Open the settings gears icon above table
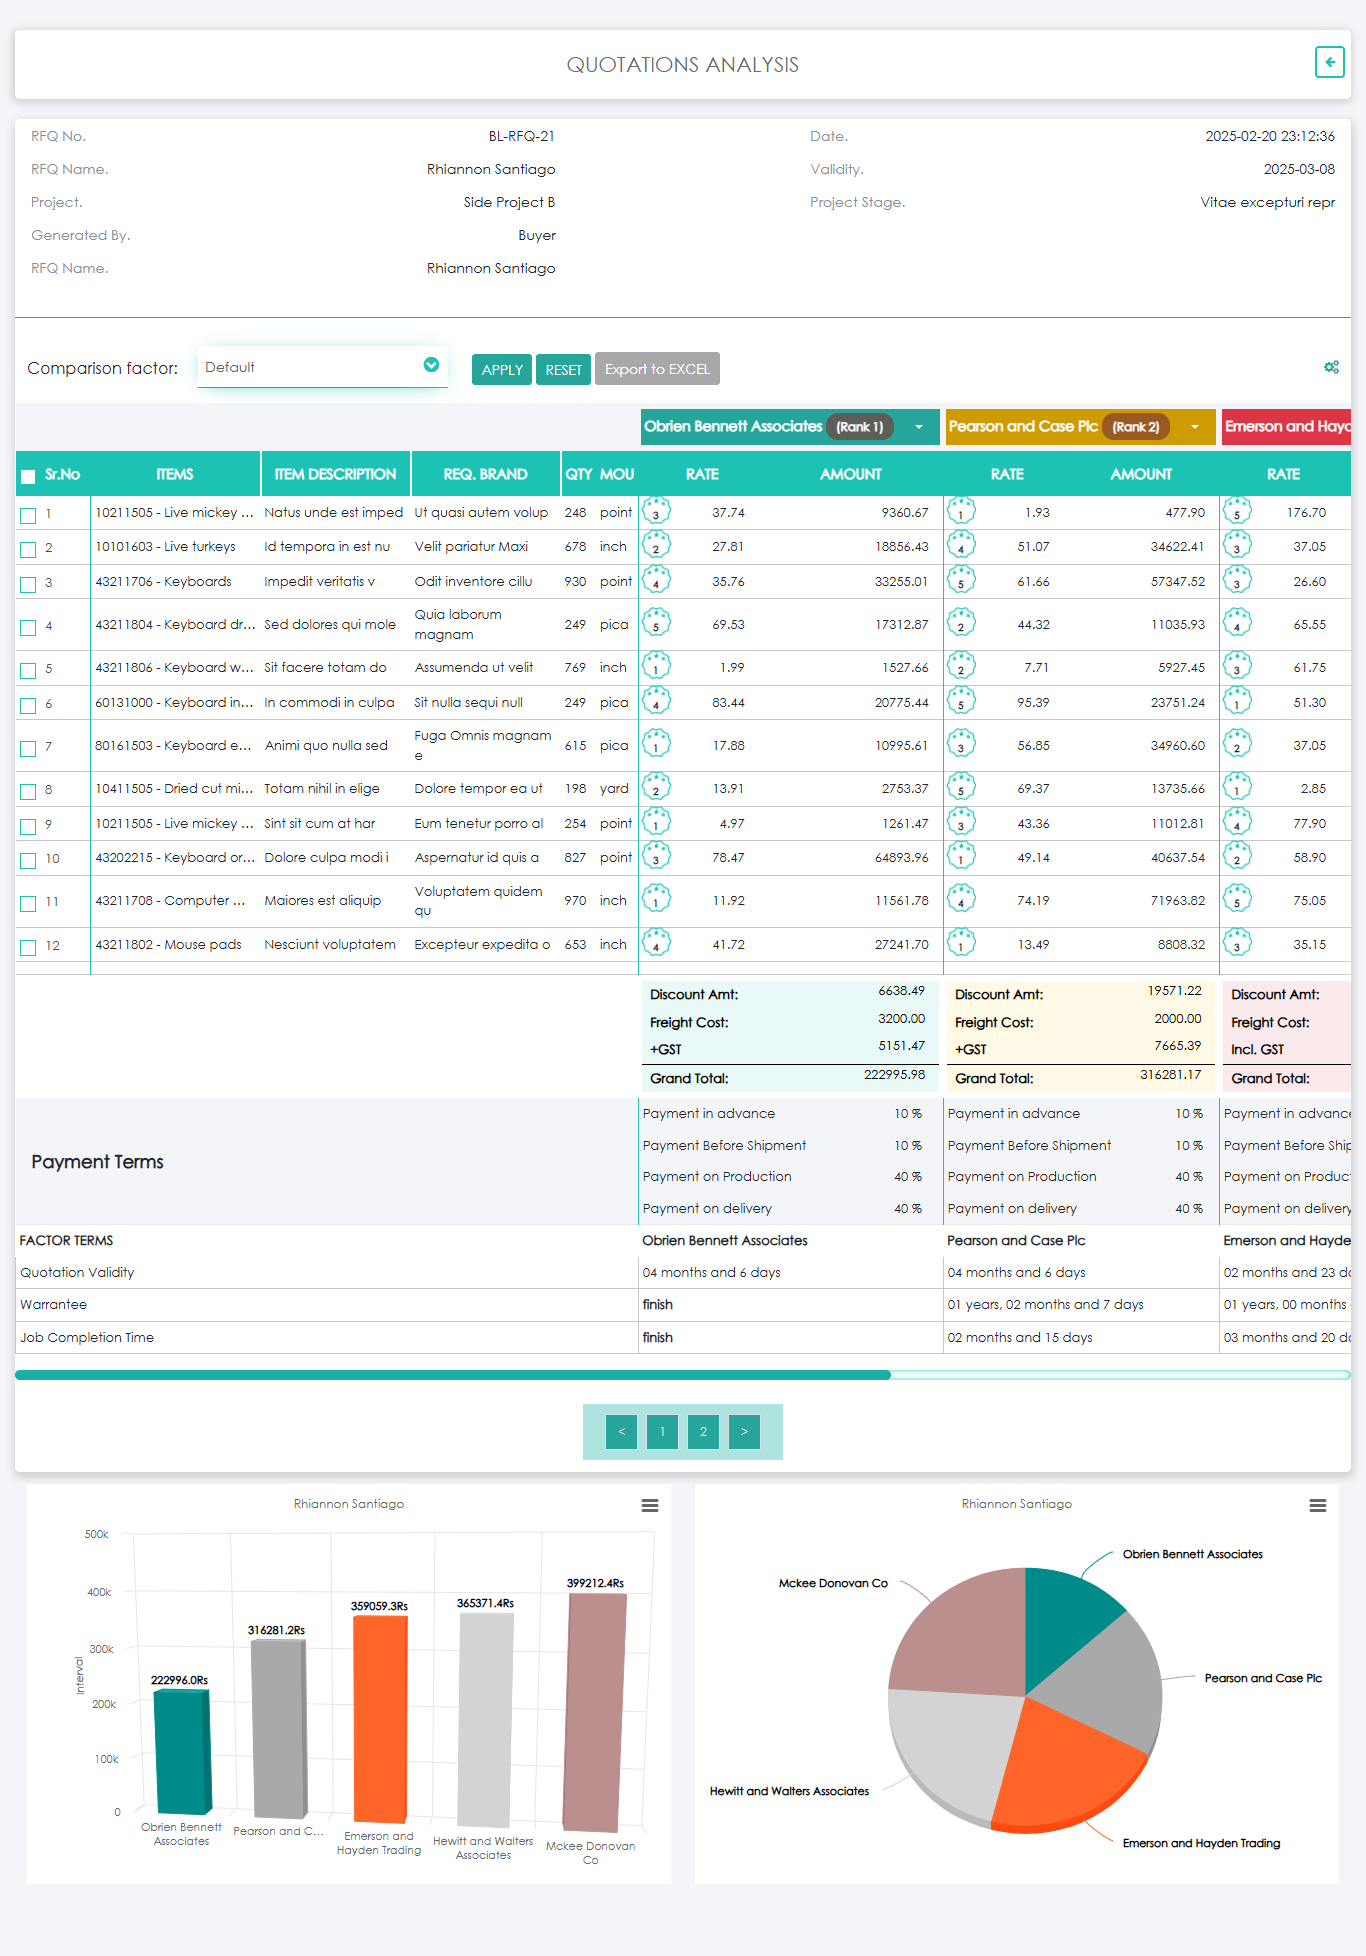 coord(1331,367)
